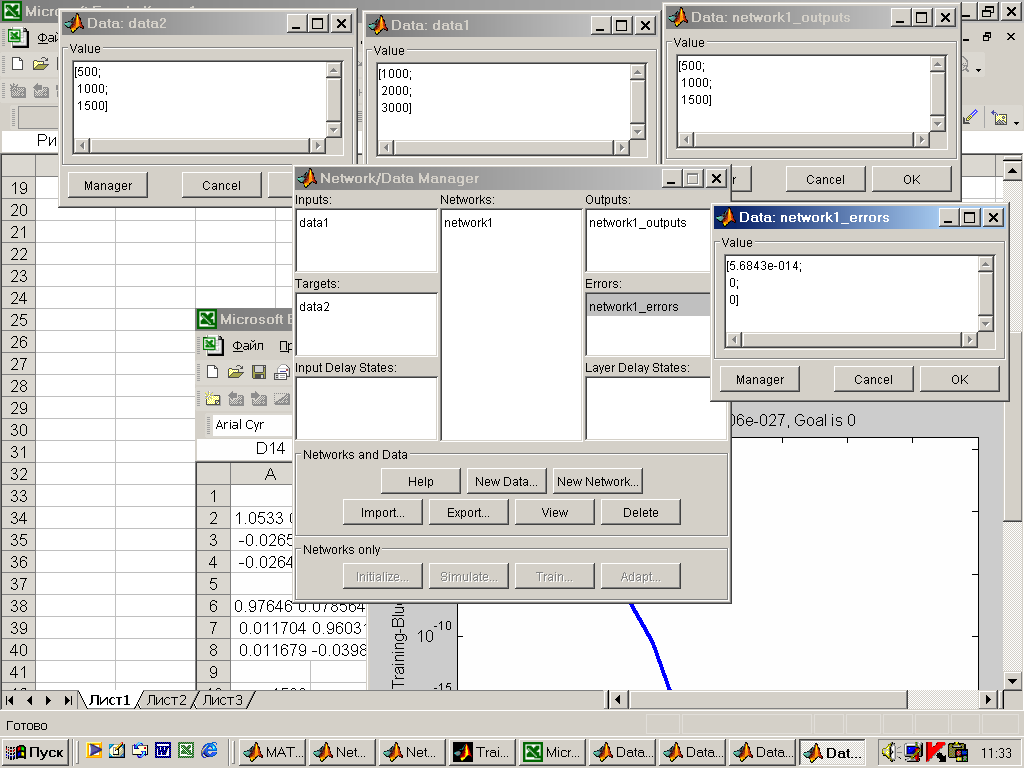Select network1 in the Networks list
The image size is (1024, 768).
click(x=468, y=223)
